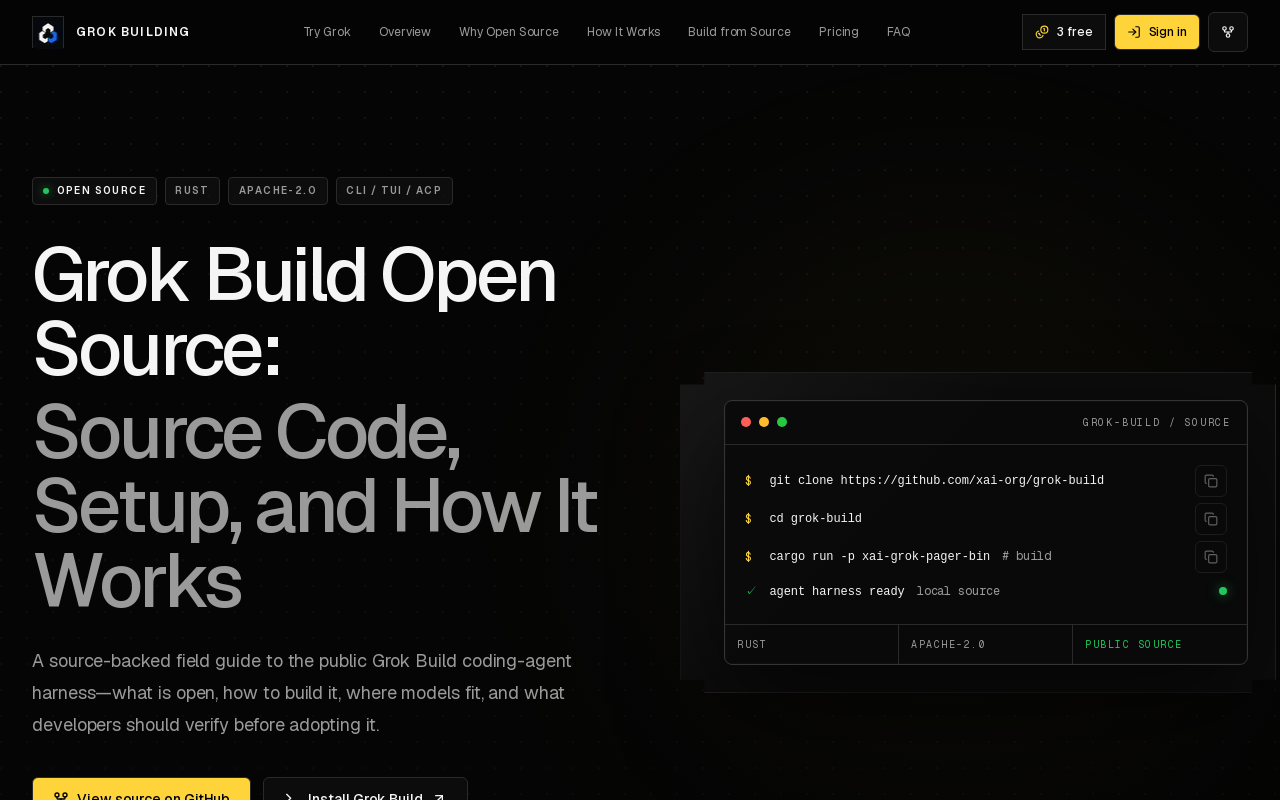Click the login arrow icon in Sign in
The image size is (1280, 800).
(1134, 32)
